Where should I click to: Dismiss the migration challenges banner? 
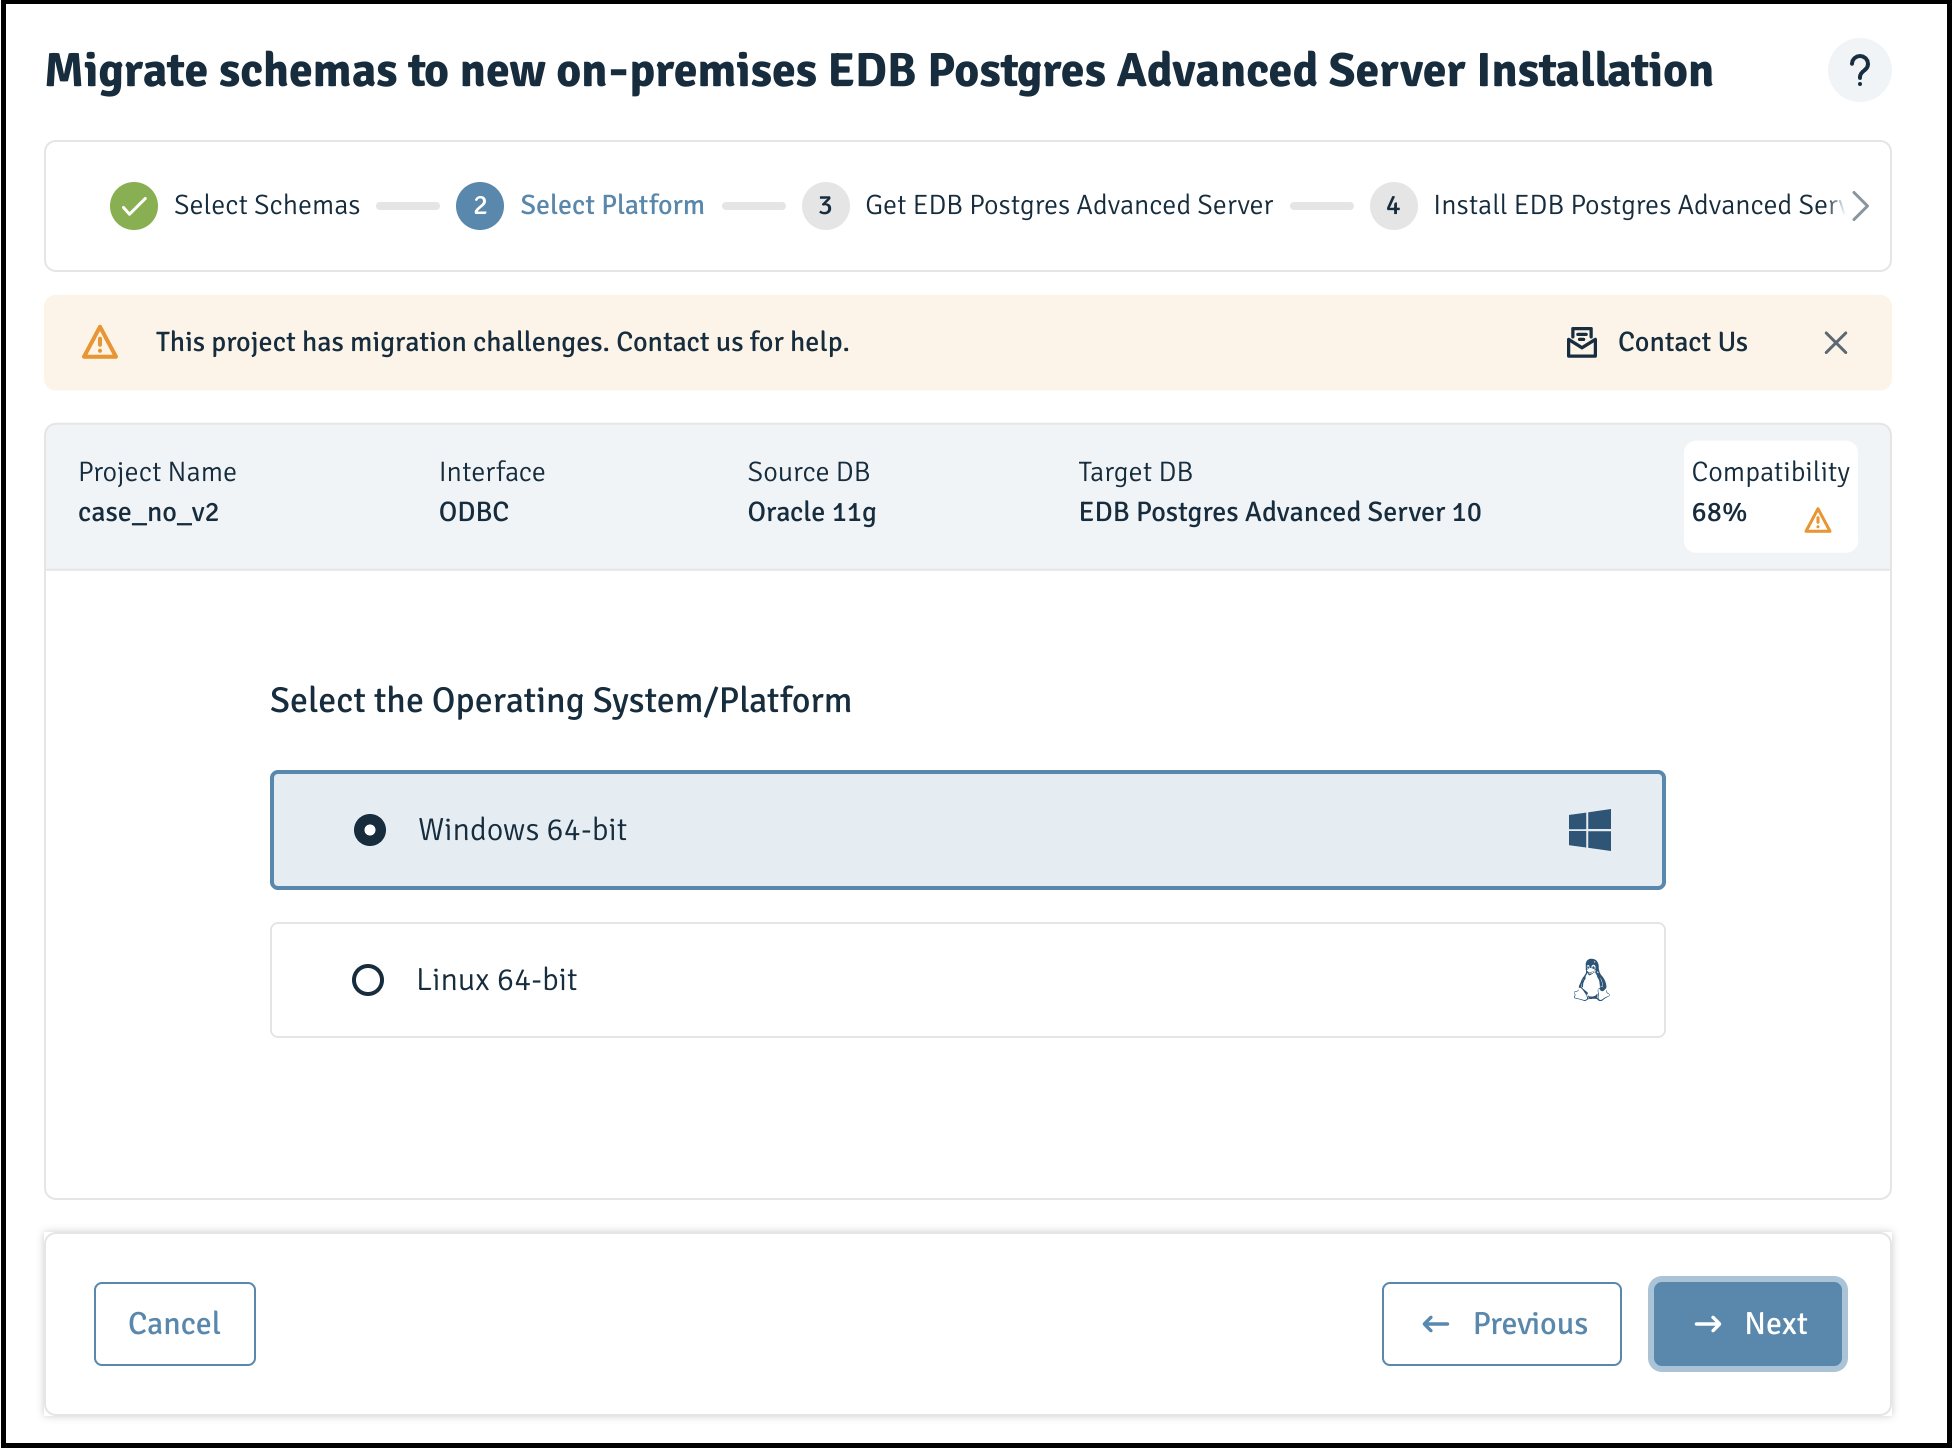1835,343
